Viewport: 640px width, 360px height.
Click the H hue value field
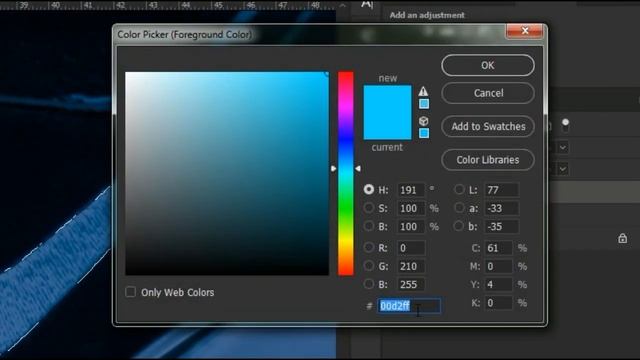tap(411, 190)
